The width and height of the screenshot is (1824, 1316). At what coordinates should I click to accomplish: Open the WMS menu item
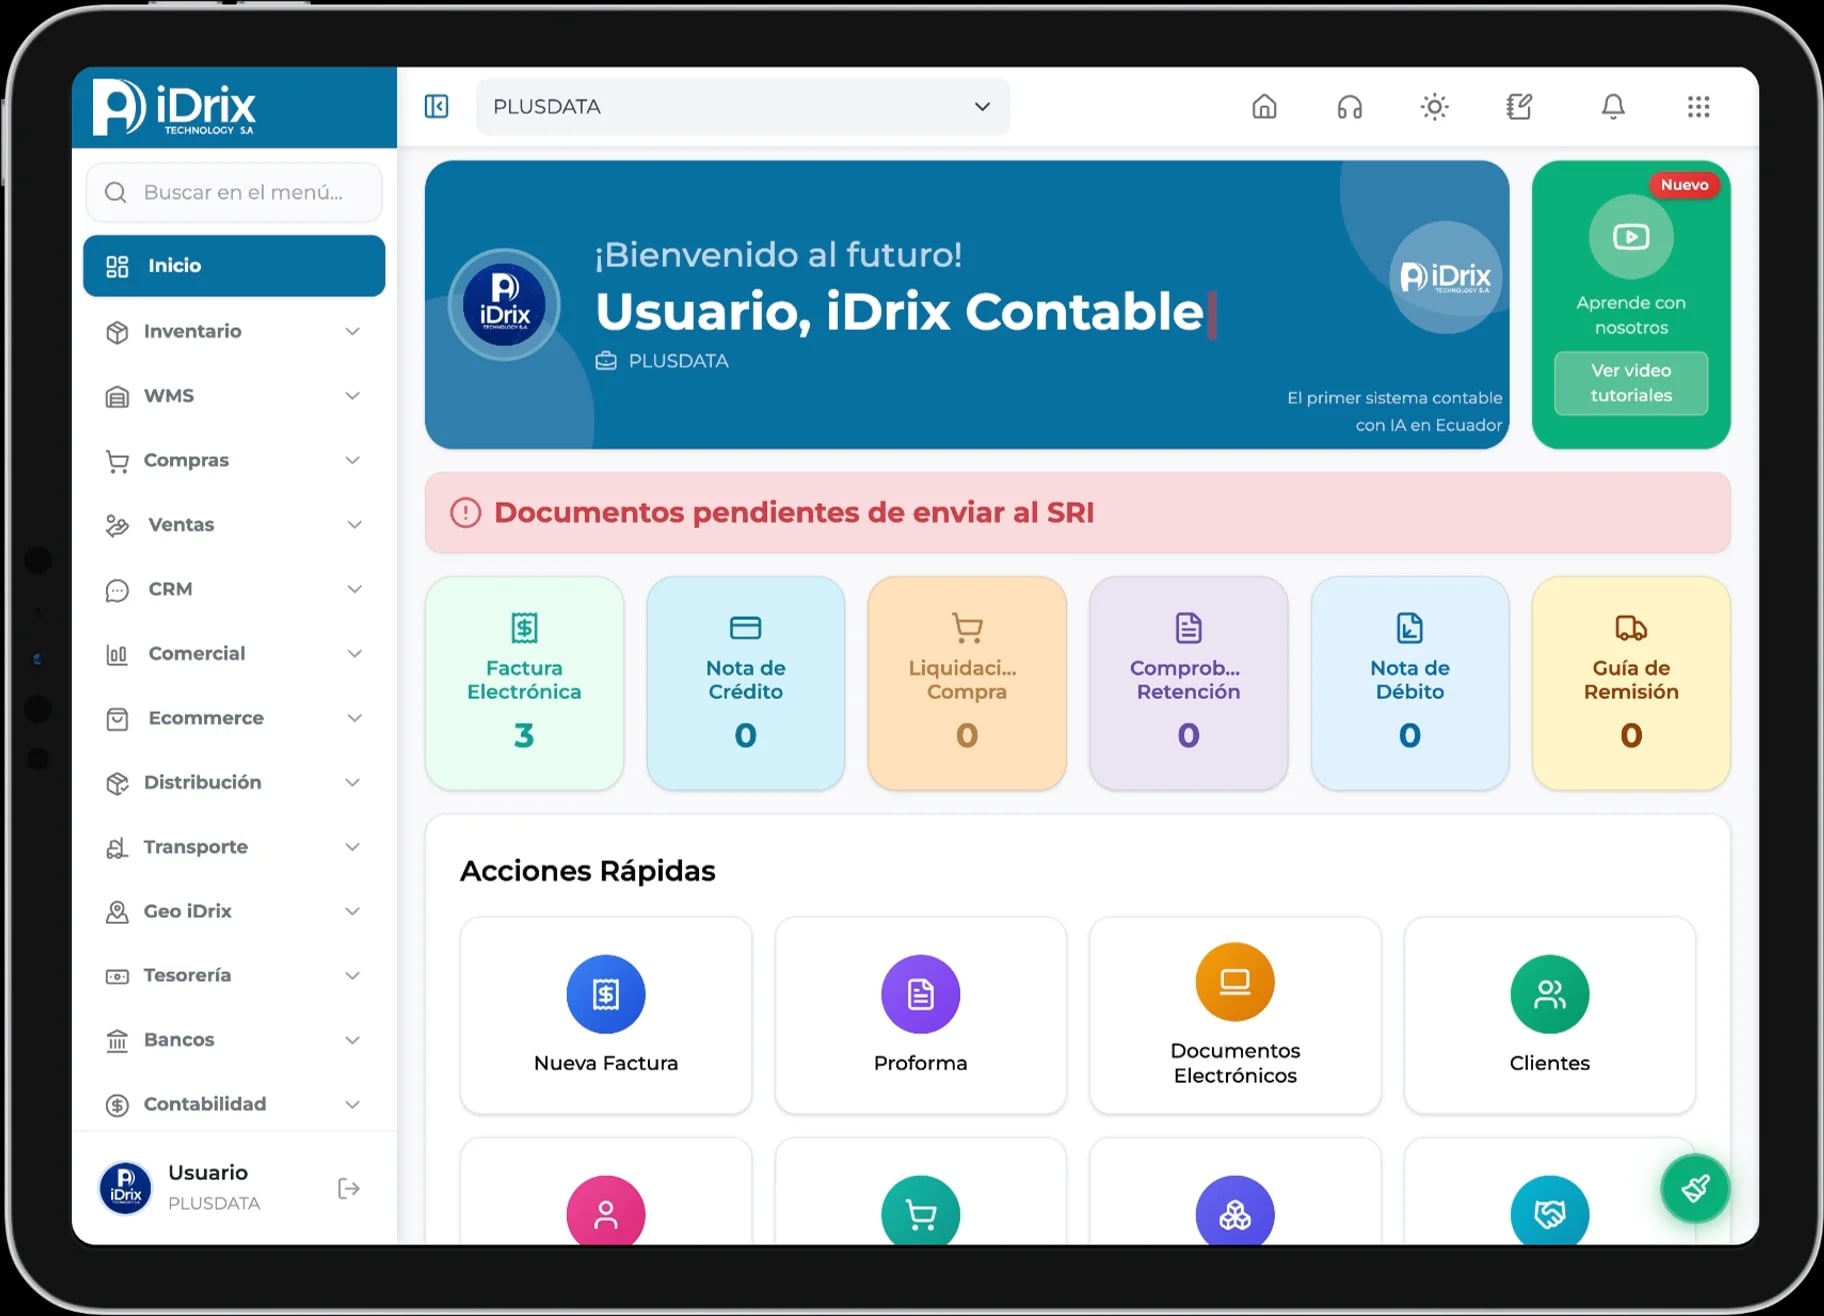(x=234, y=396)
